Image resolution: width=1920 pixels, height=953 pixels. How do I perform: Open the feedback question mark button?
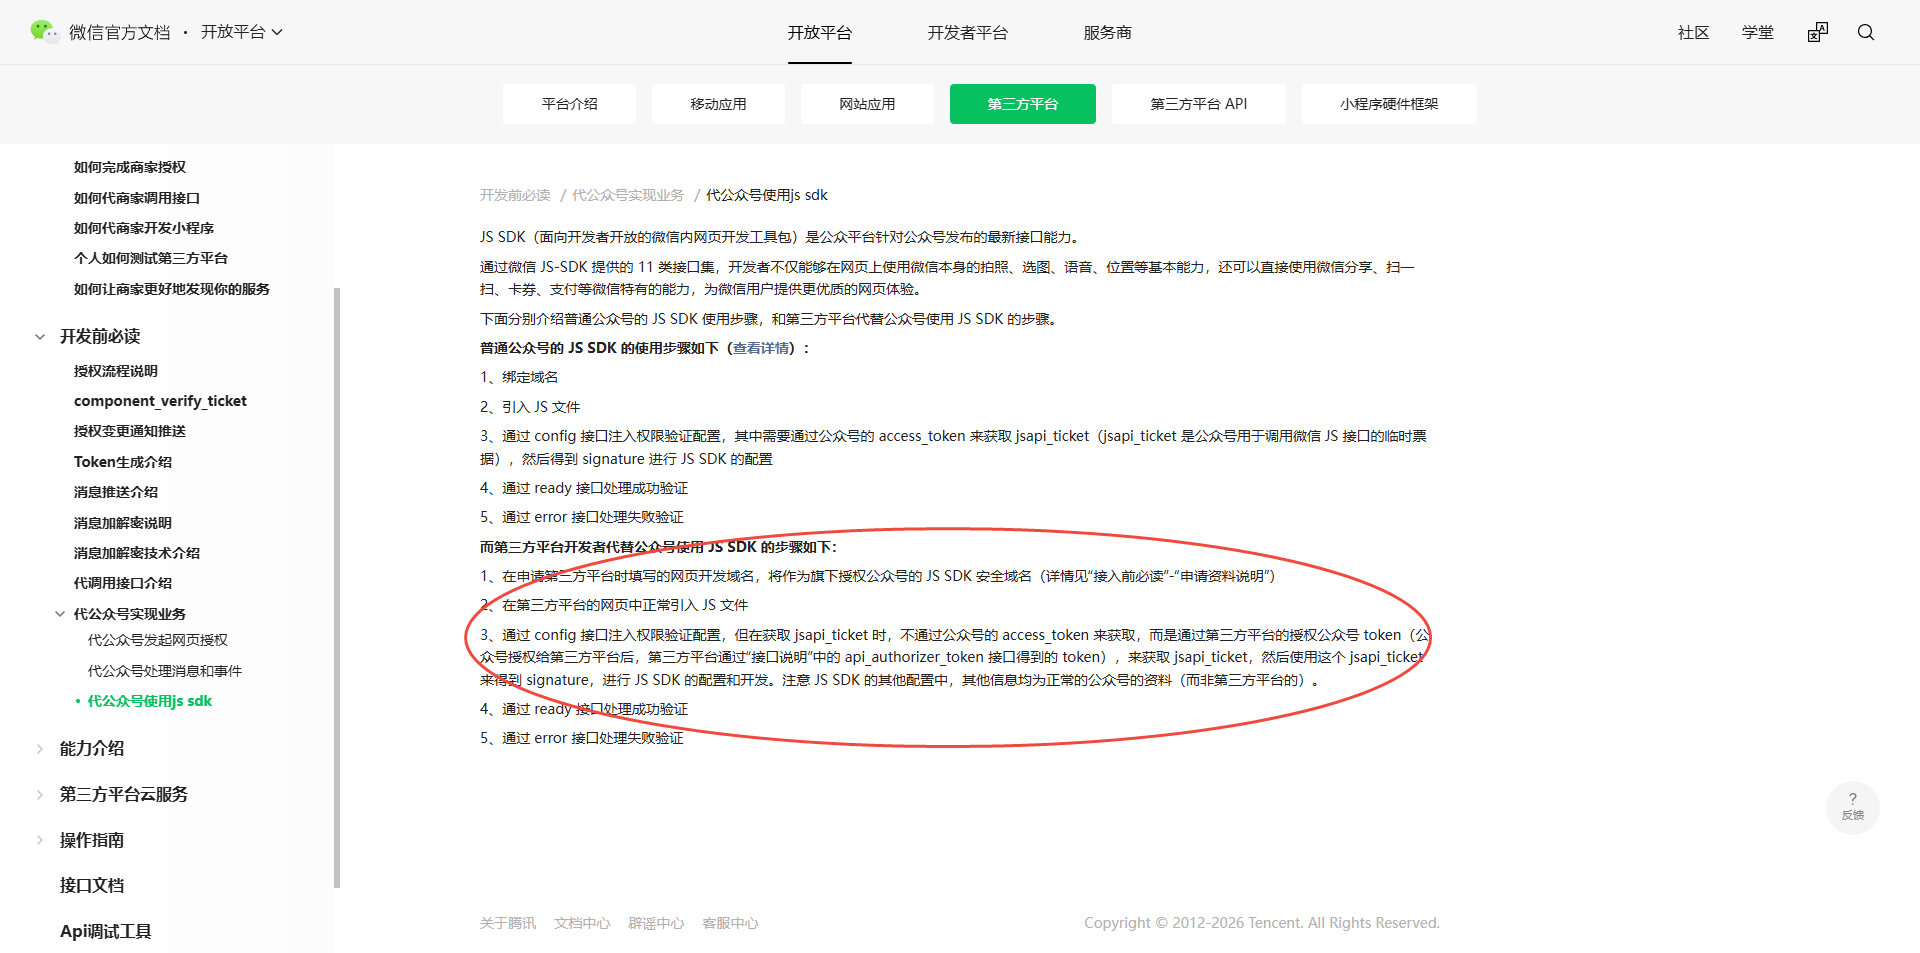click(x=1853, y=807)
